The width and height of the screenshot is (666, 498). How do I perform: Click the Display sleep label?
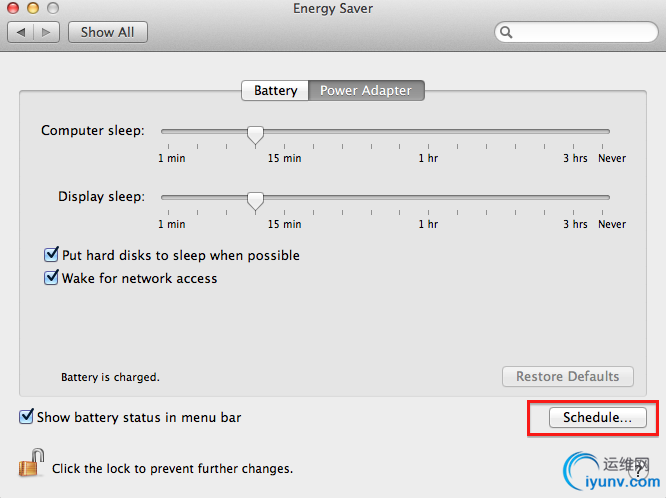coord(102,197)
